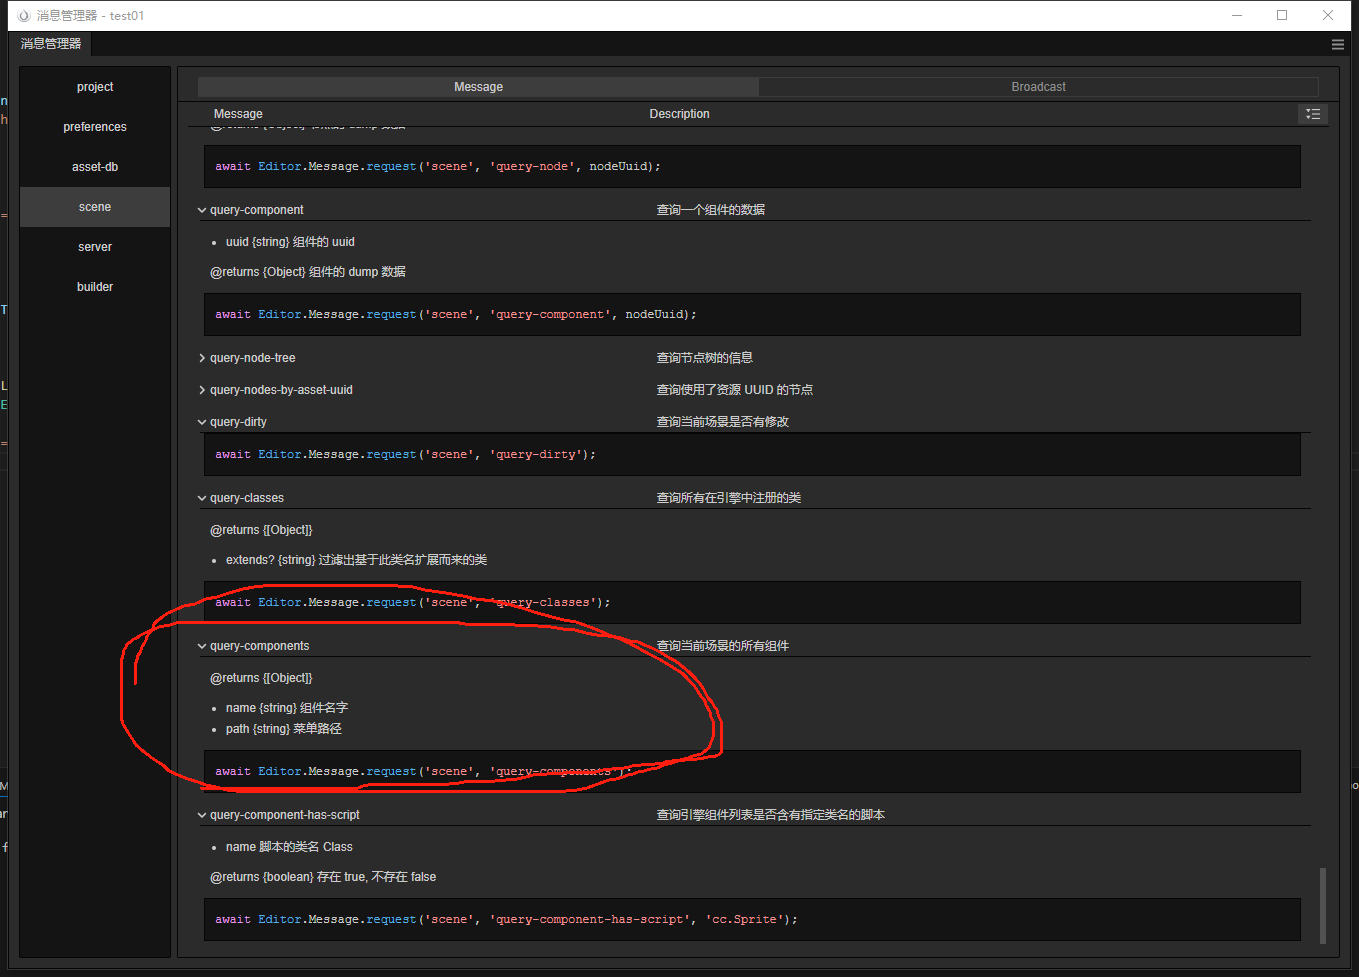The width and height of the screenshot is (1359, 977).
Task: Minimize the 消息管理器 window
Action: [x=1237, y=16]
